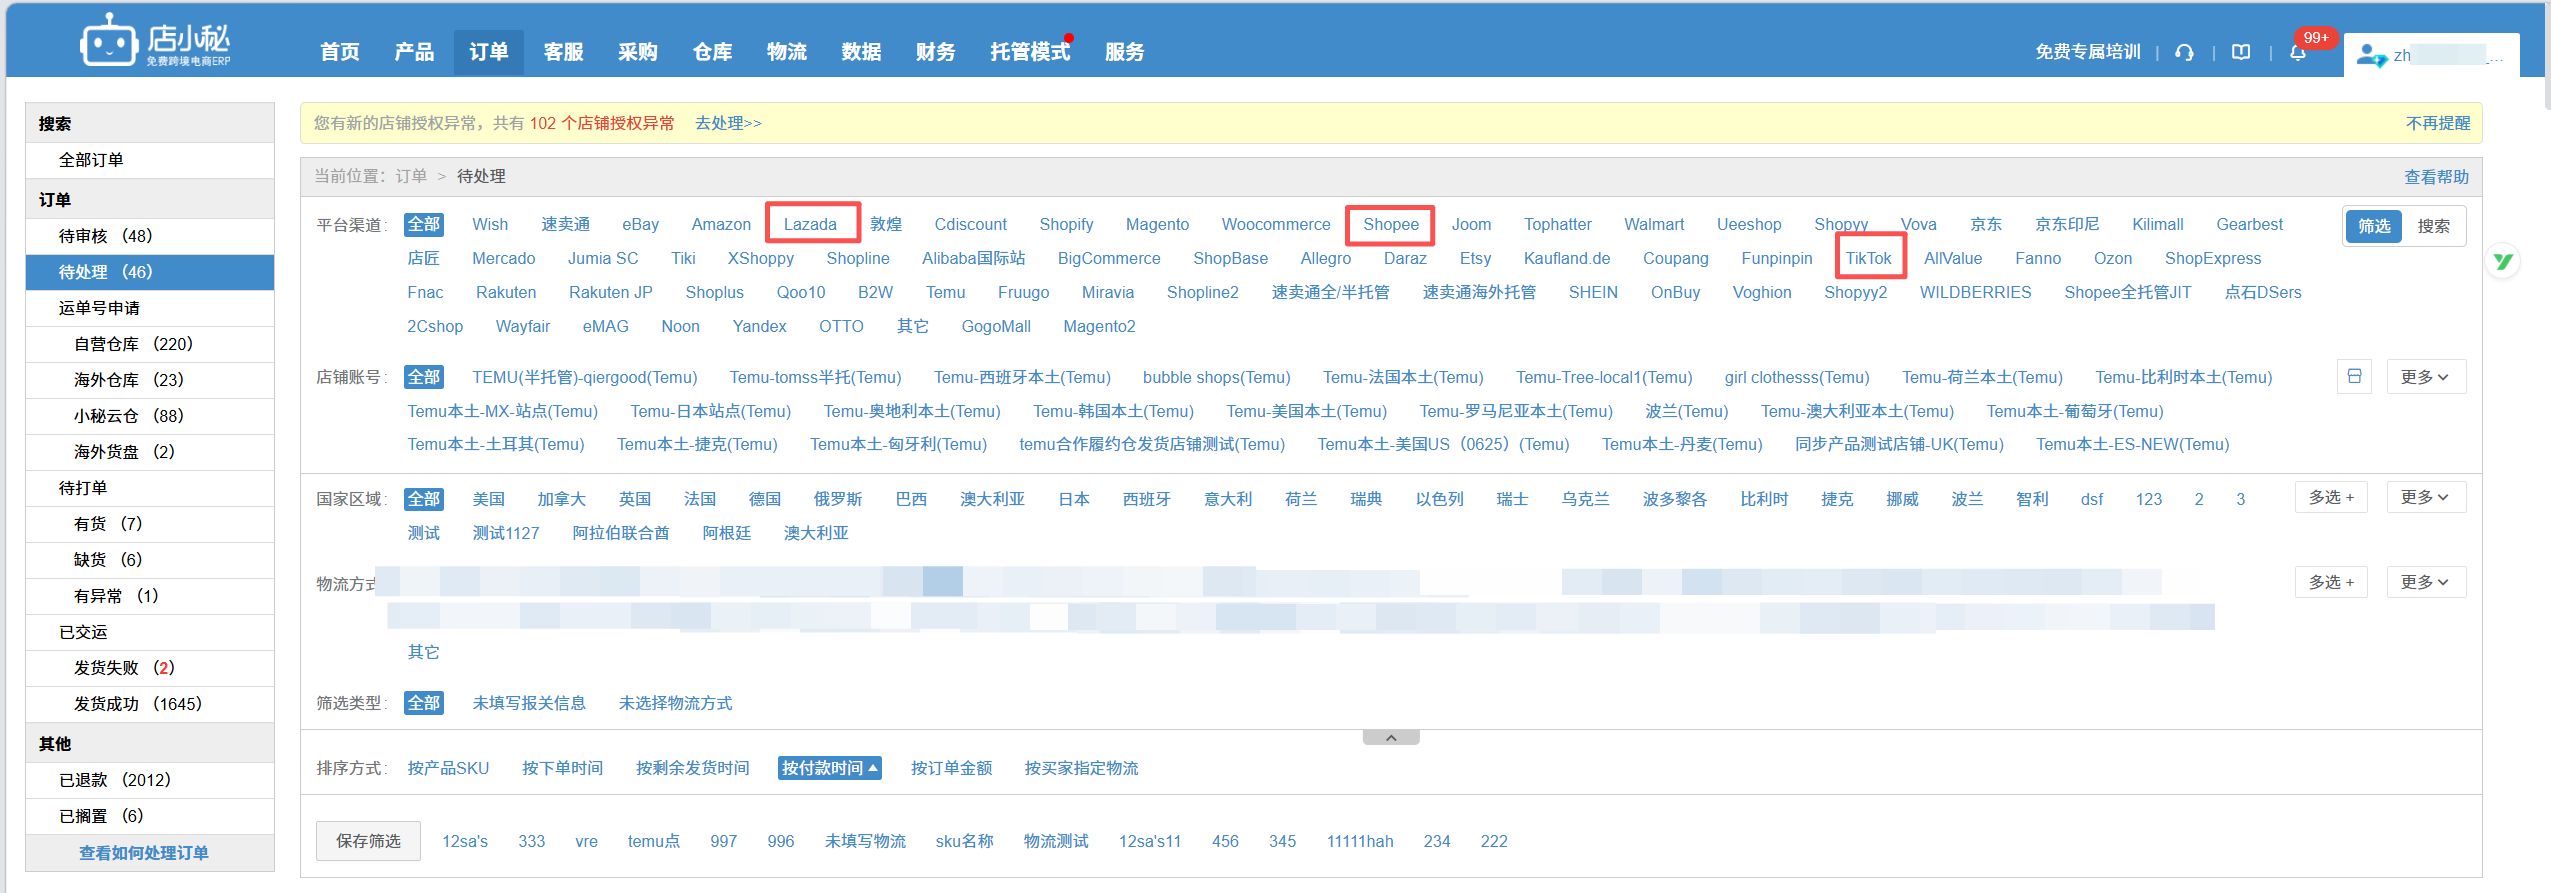The width and height of the screenshot is (2551, 893).
Task: Click 订单 in the breadcrumb path
Action: click(x=411, y=176)
